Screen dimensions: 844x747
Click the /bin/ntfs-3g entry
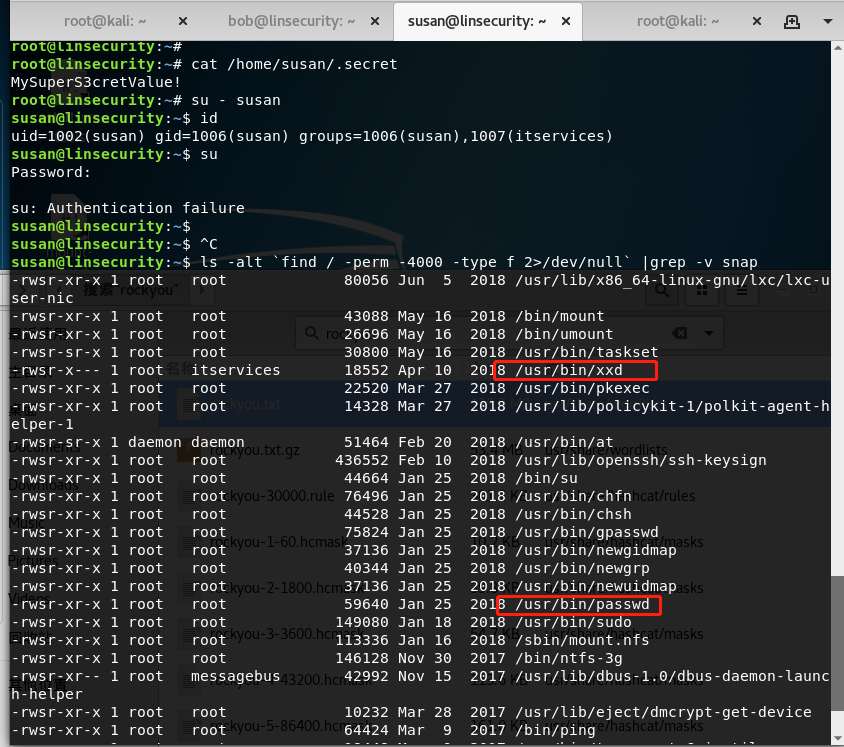569,659
